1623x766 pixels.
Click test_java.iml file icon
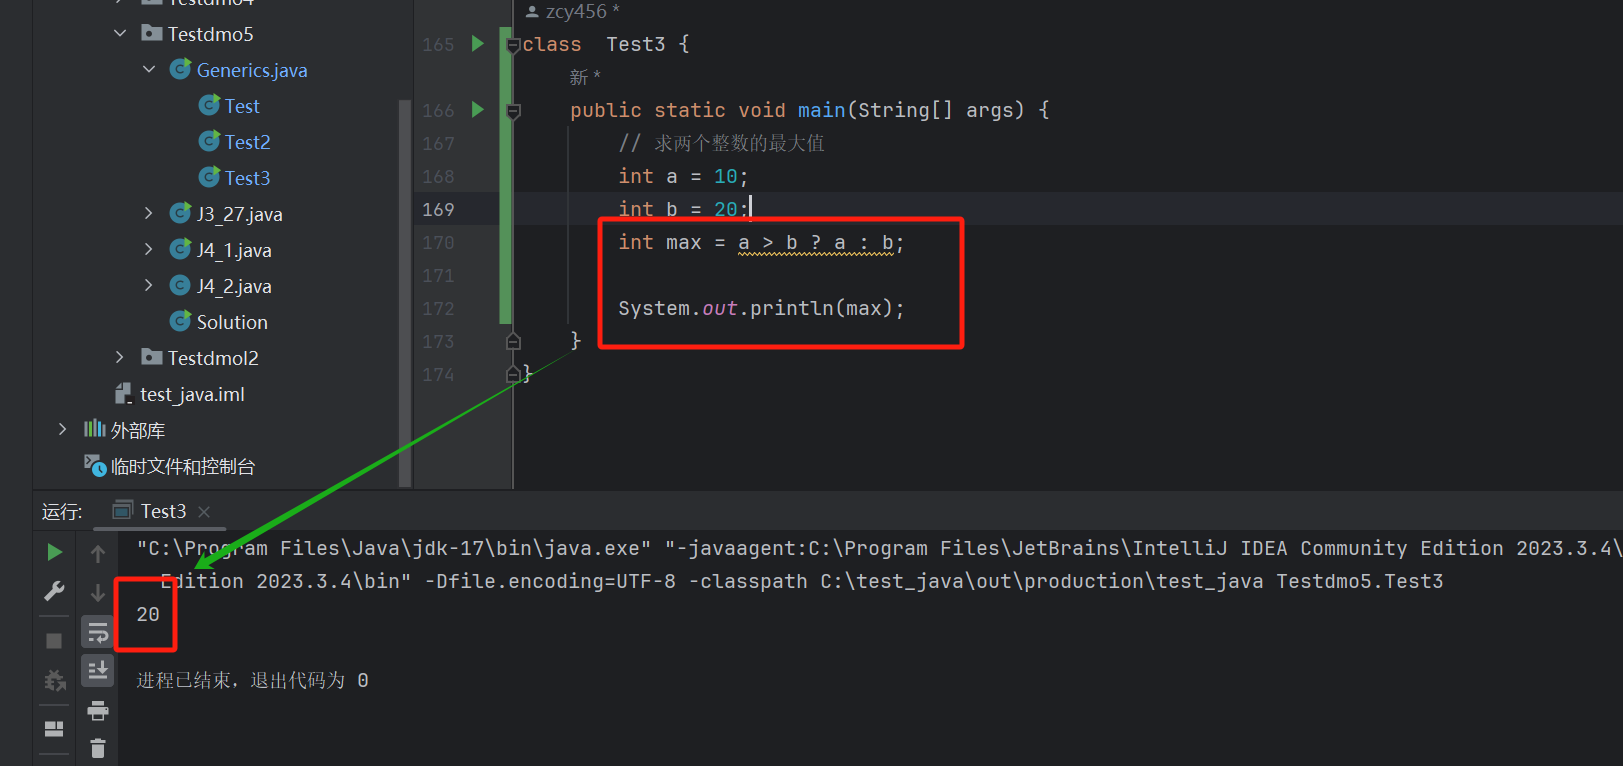(x=123, y=394)
